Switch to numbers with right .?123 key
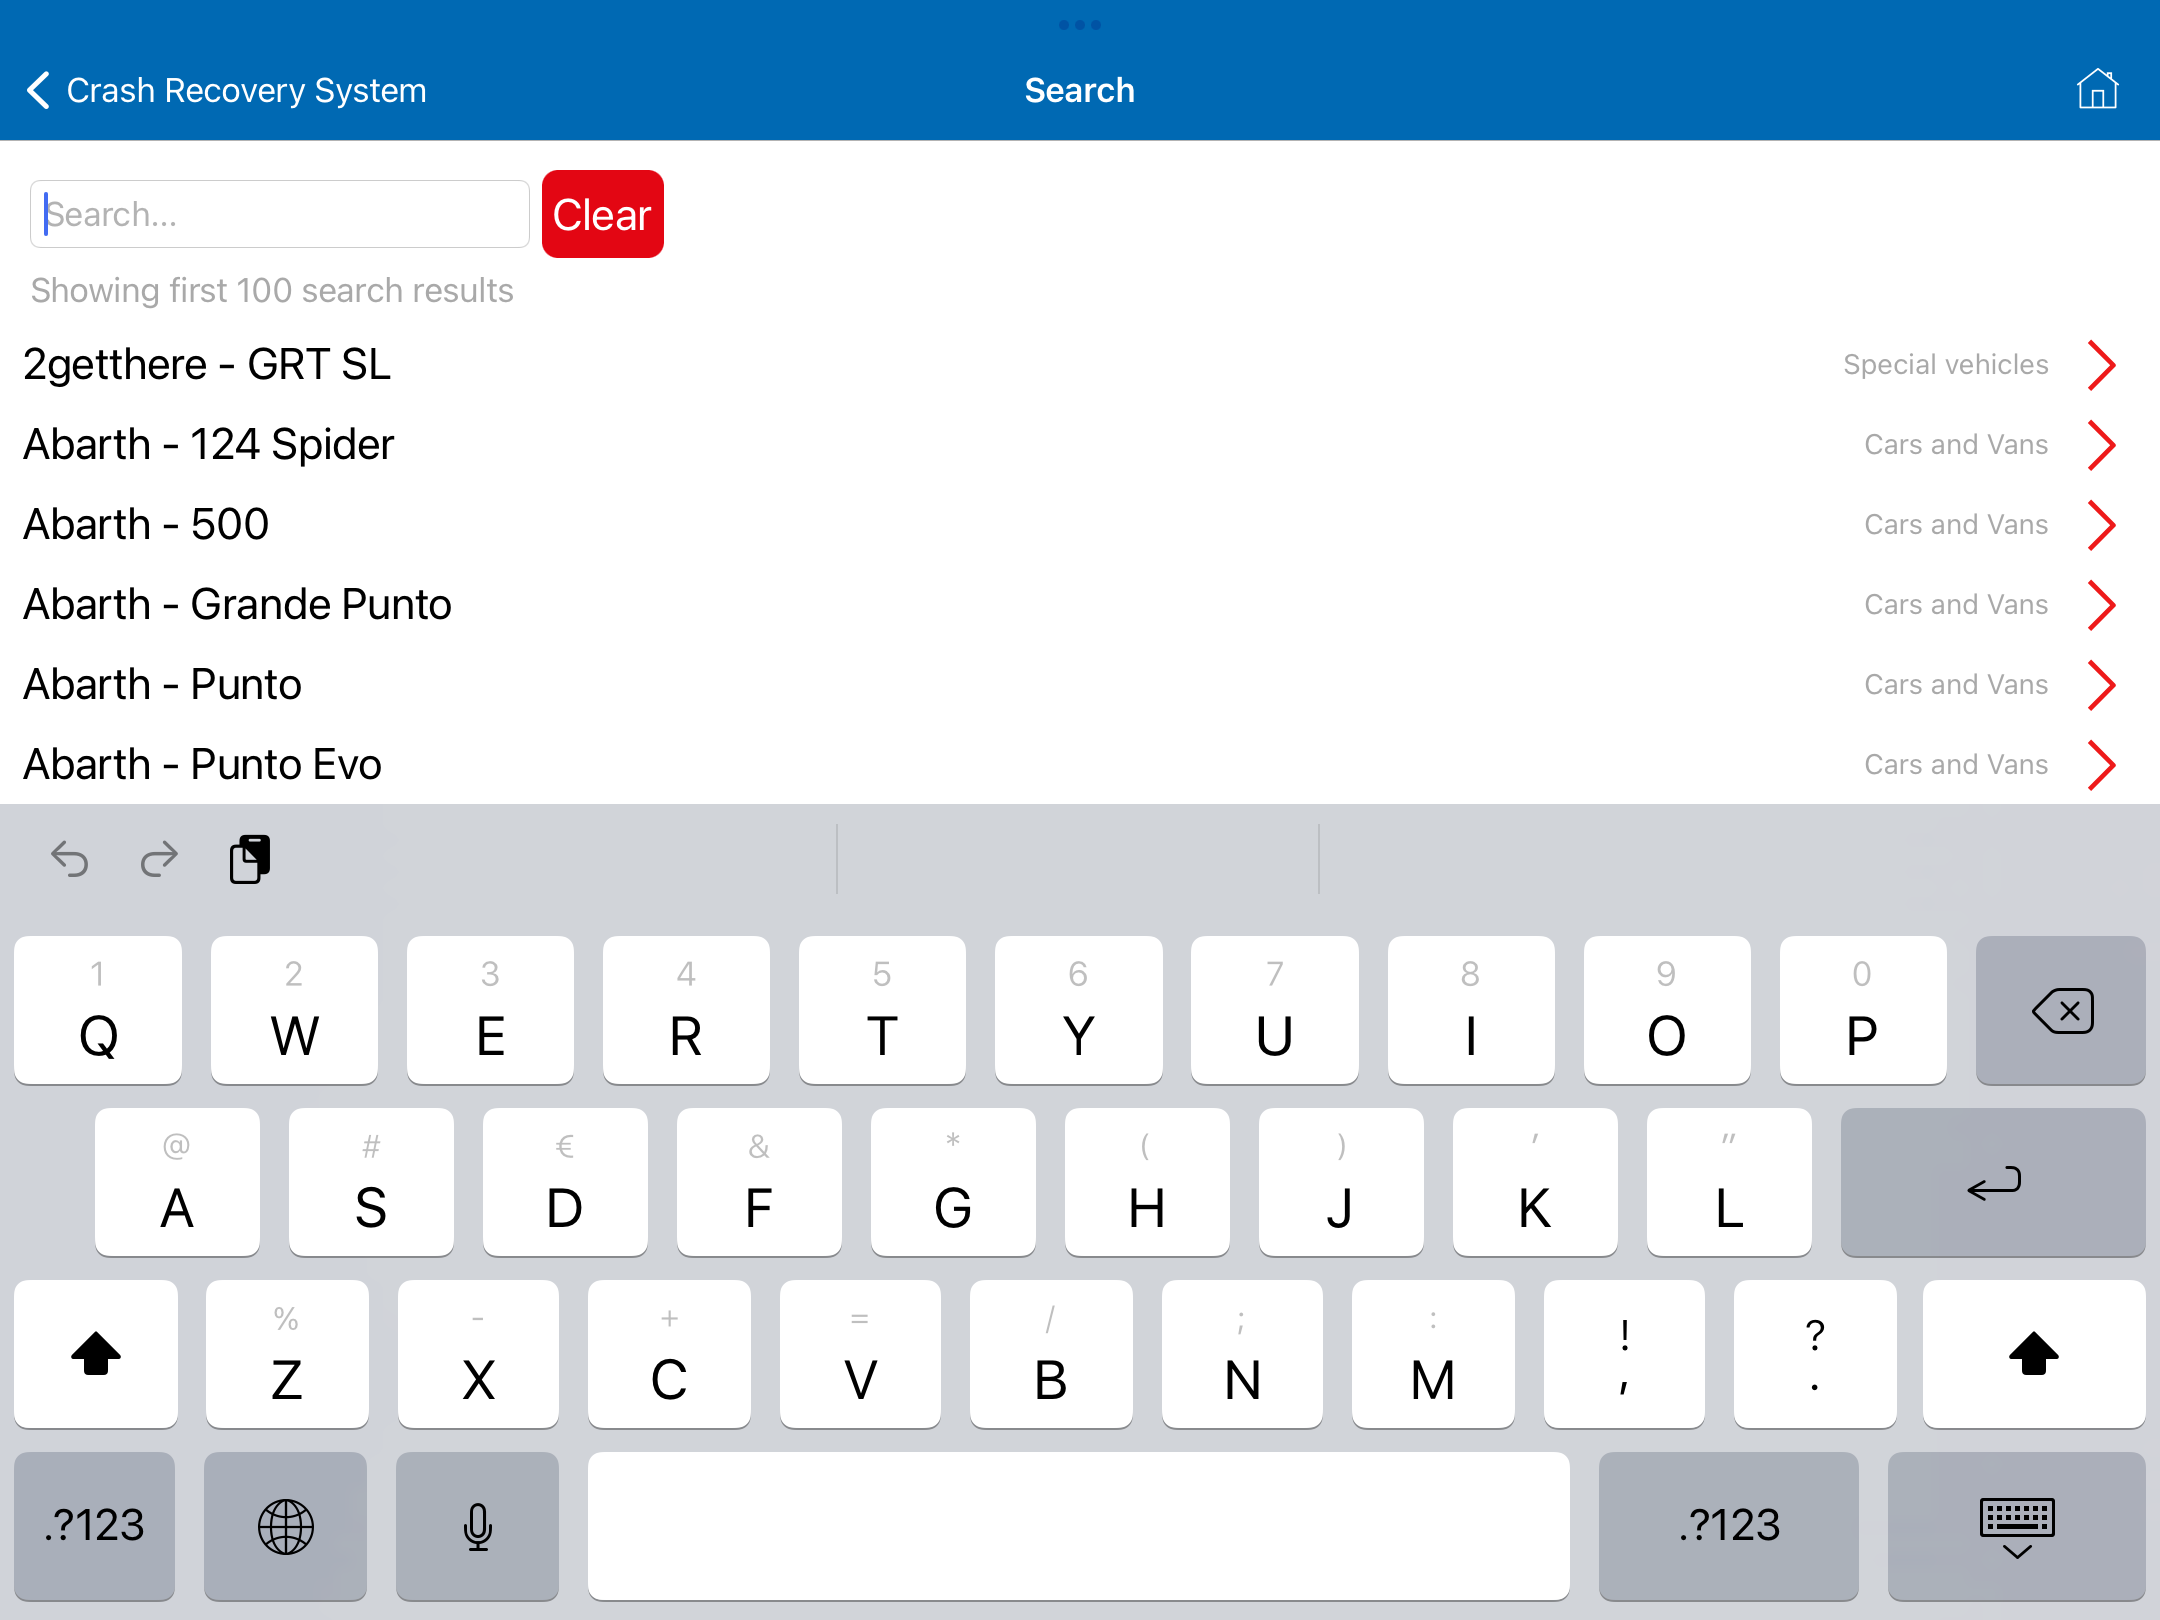This screenshot has width=2160, height=1620. pos(1729,1526)
